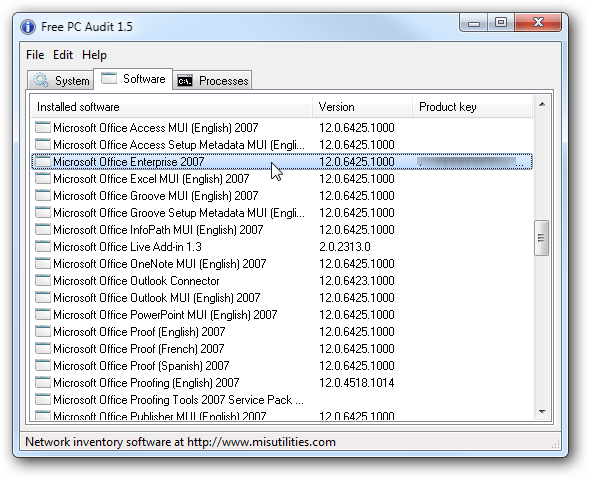The width and height of the screenshot is (589, 478).
Task: Close the Free PC Audit window
Action: pyautogui.click(x=538, y=23)
